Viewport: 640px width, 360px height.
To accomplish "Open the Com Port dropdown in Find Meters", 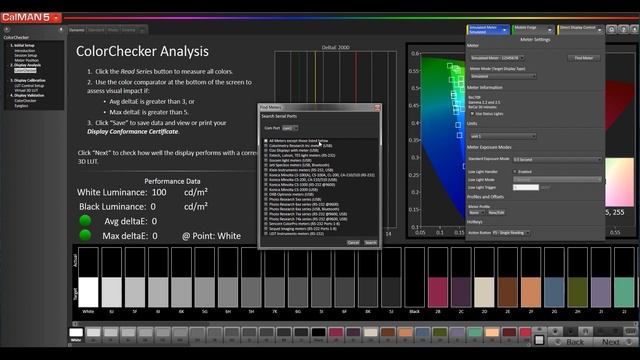I will [290, 128].
